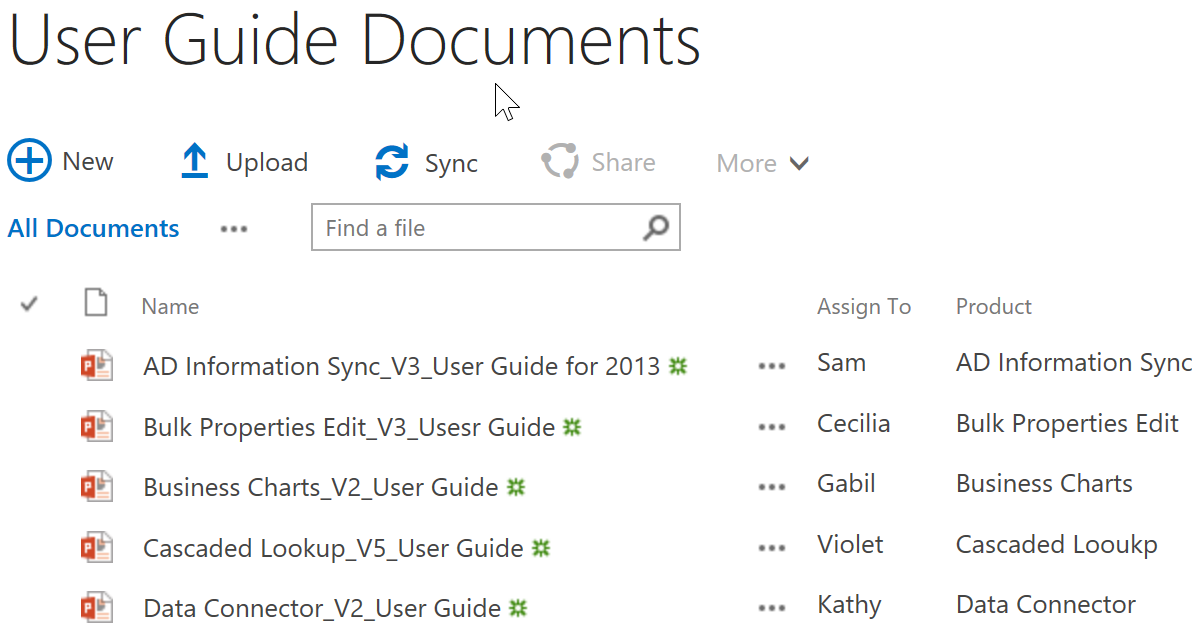Screen dimensions: 1204x640
Task: Click the magnifier icon in Find a file
Action: point(655,228)
